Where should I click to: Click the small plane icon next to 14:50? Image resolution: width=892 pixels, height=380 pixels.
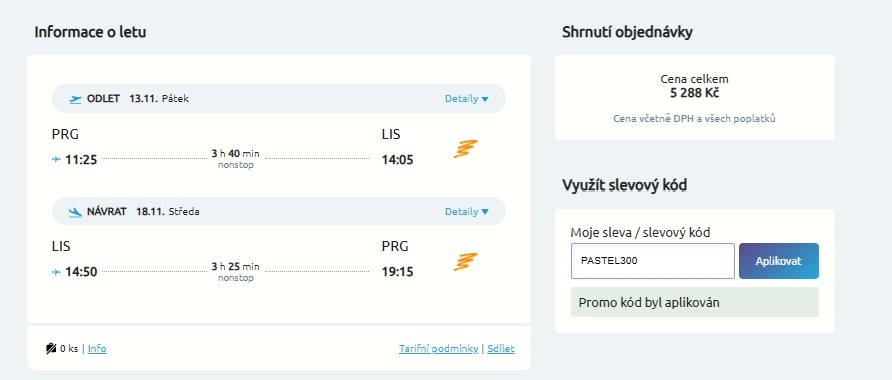tap(56, 272)
